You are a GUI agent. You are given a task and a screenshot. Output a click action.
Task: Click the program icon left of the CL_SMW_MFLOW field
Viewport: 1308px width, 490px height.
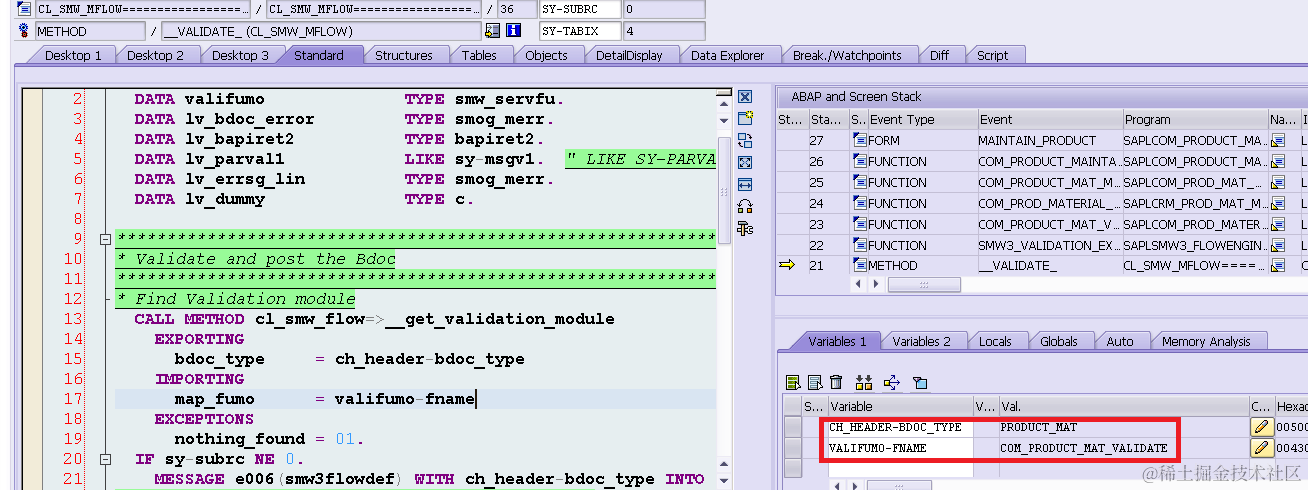(x=24, y=9)
